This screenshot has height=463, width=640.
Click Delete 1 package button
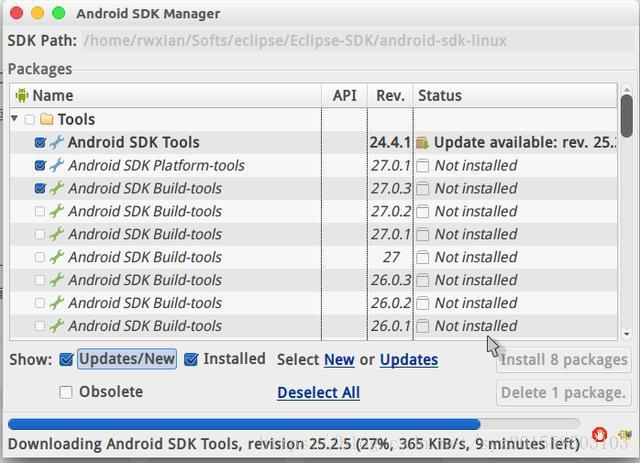click(x=564, y=393)
